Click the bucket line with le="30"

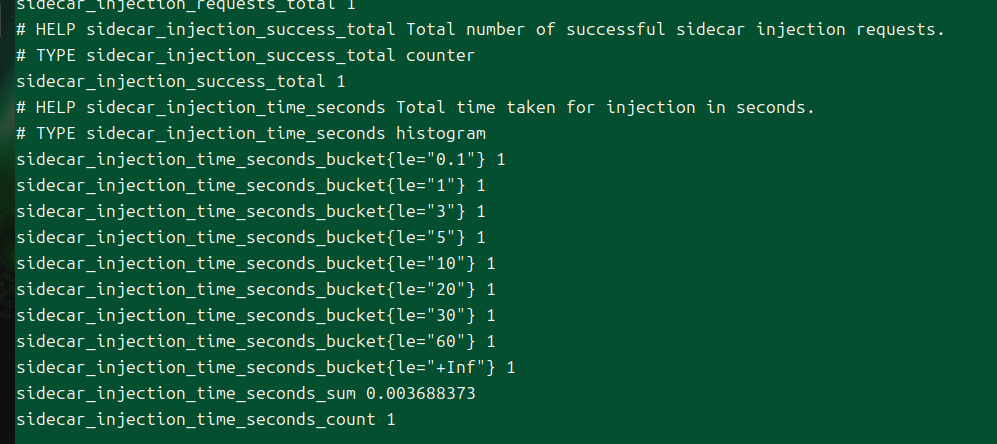coord(256,316)
